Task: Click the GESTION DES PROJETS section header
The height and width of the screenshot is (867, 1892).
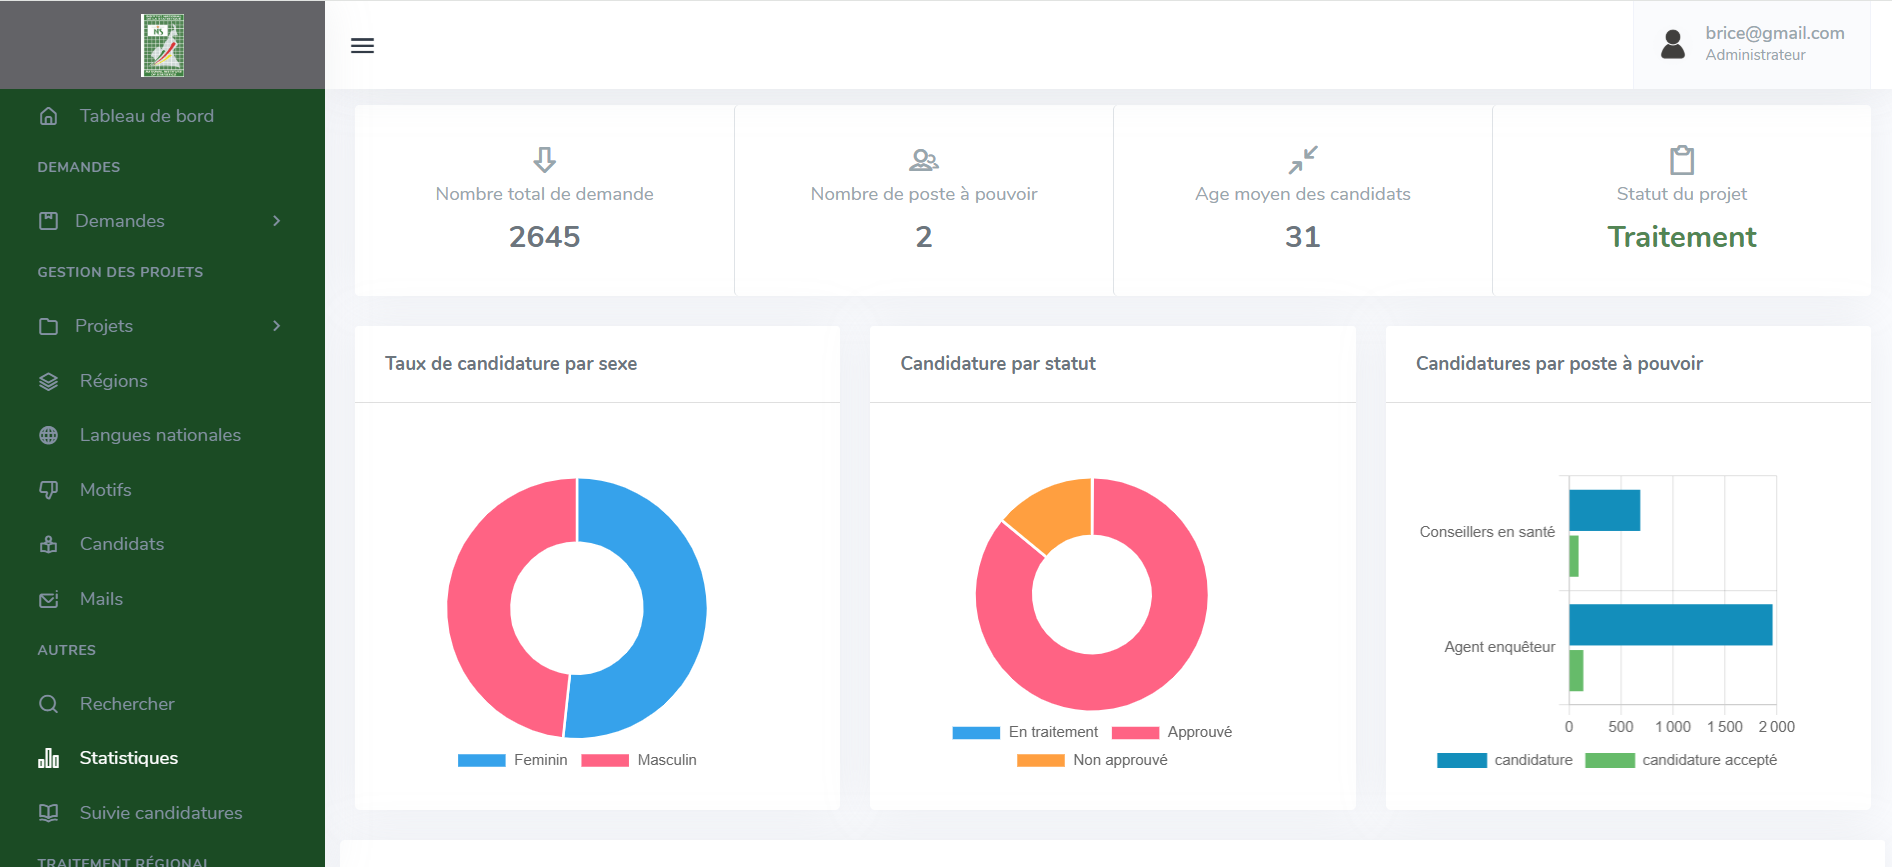Action: coord(120,272)
